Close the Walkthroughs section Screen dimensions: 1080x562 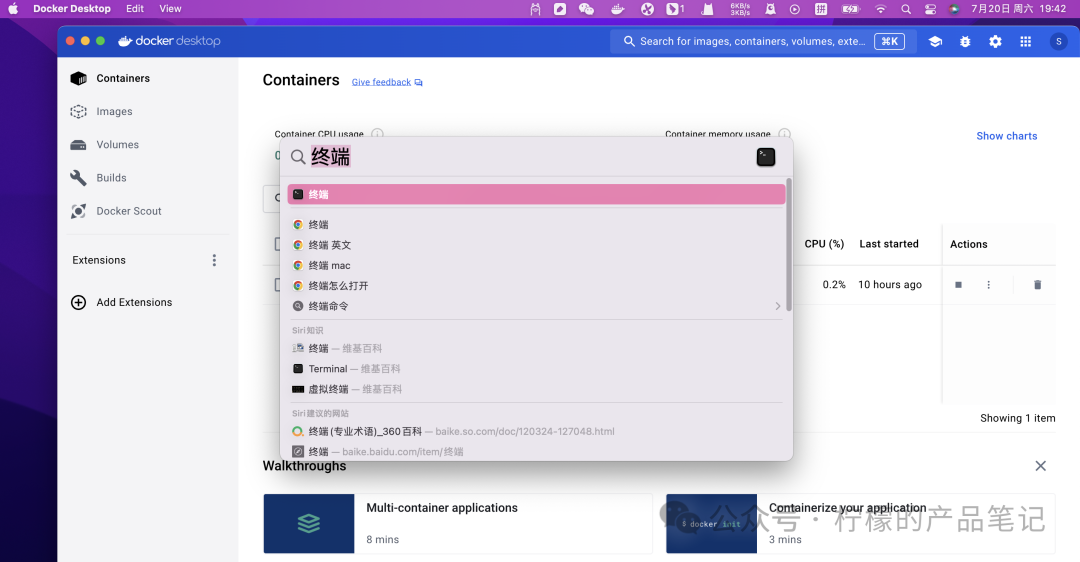tap(1041, 466)
